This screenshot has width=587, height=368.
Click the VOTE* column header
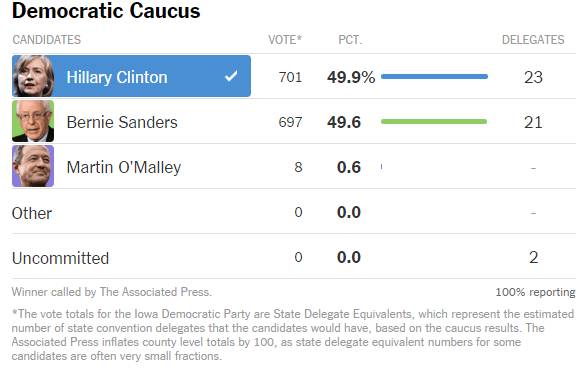coord(285,40)
